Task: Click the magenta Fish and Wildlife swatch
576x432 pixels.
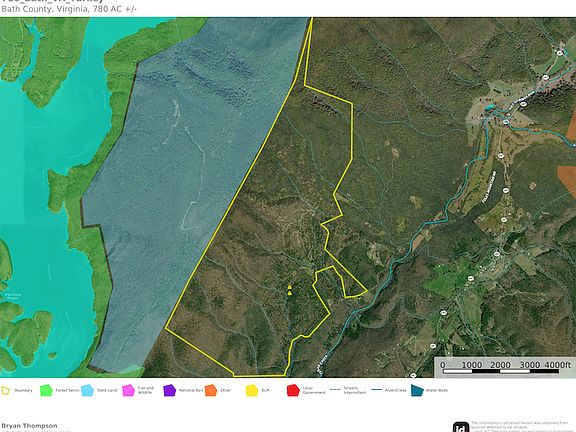Action: point(129,390)
